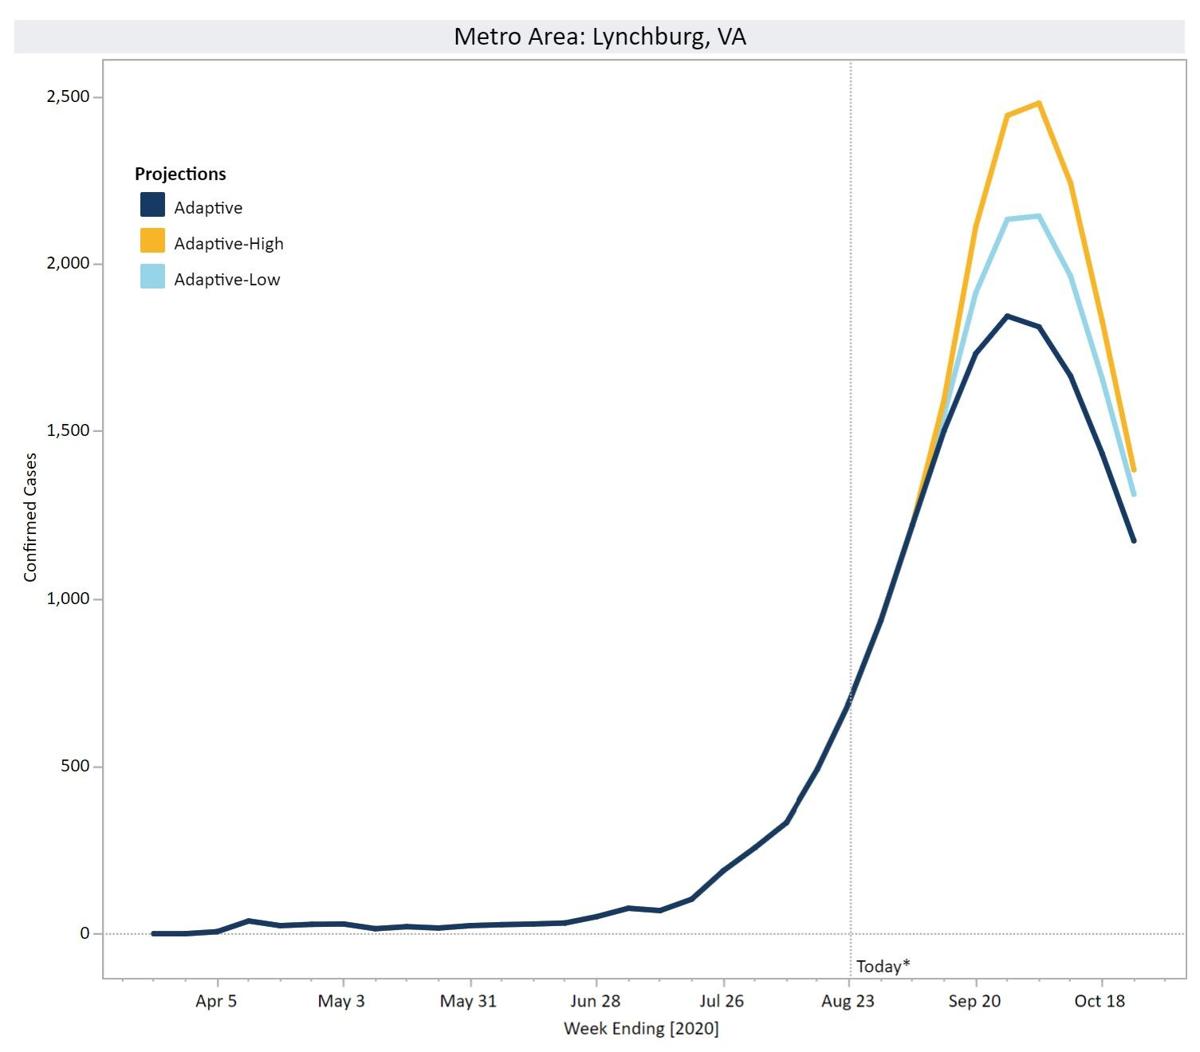Viewport: 1200px width, 1052px height.
Task: Select the Adaptive-Low legend label
Action: [x=227, y=280]
